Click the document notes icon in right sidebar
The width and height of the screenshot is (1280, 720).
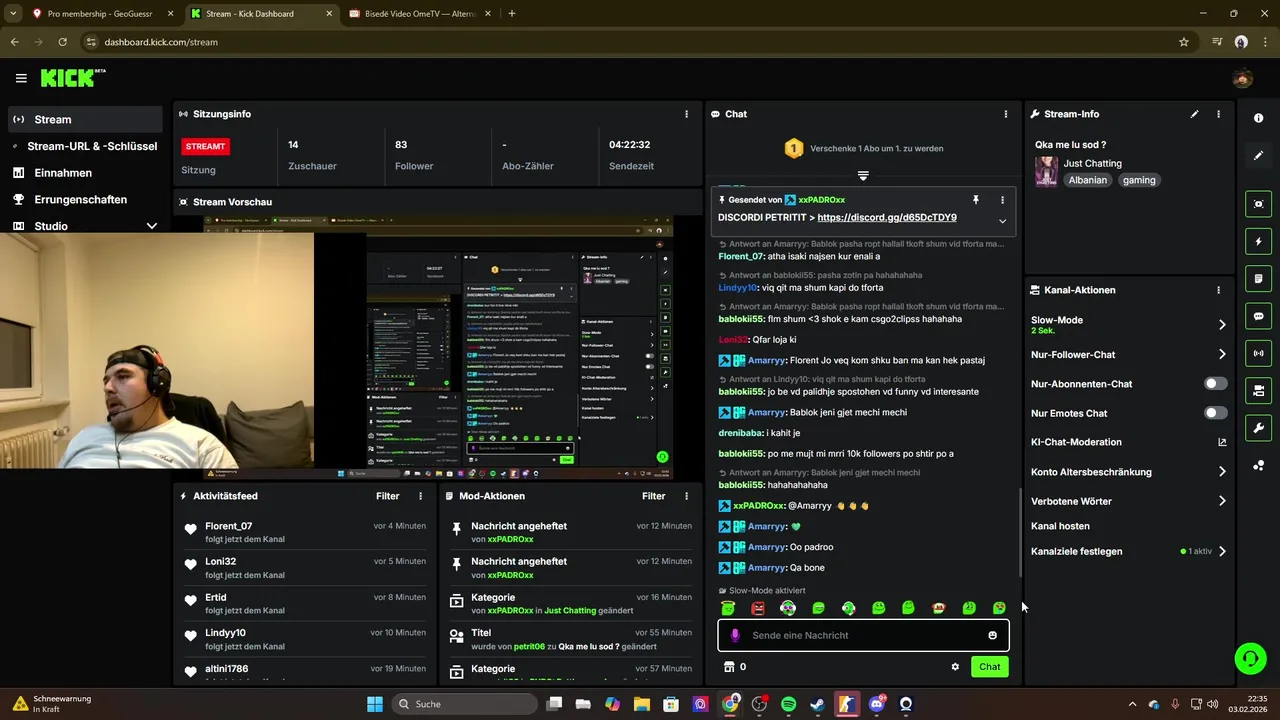pos(1258,278)
